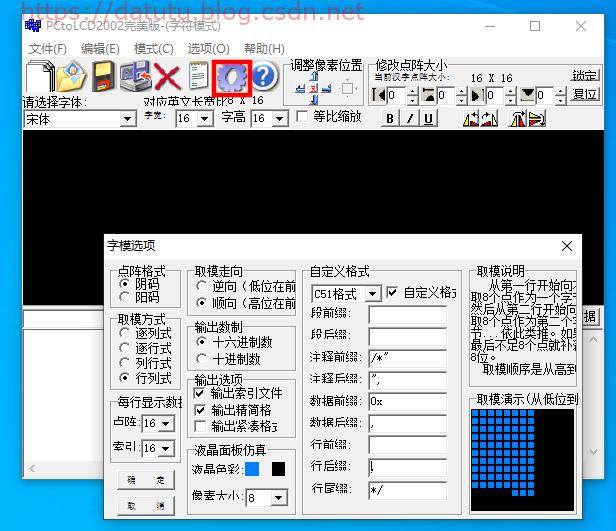Click the floppy disk save icon
The width and height of the screenshot is (616, 531).
coord(104,76)
